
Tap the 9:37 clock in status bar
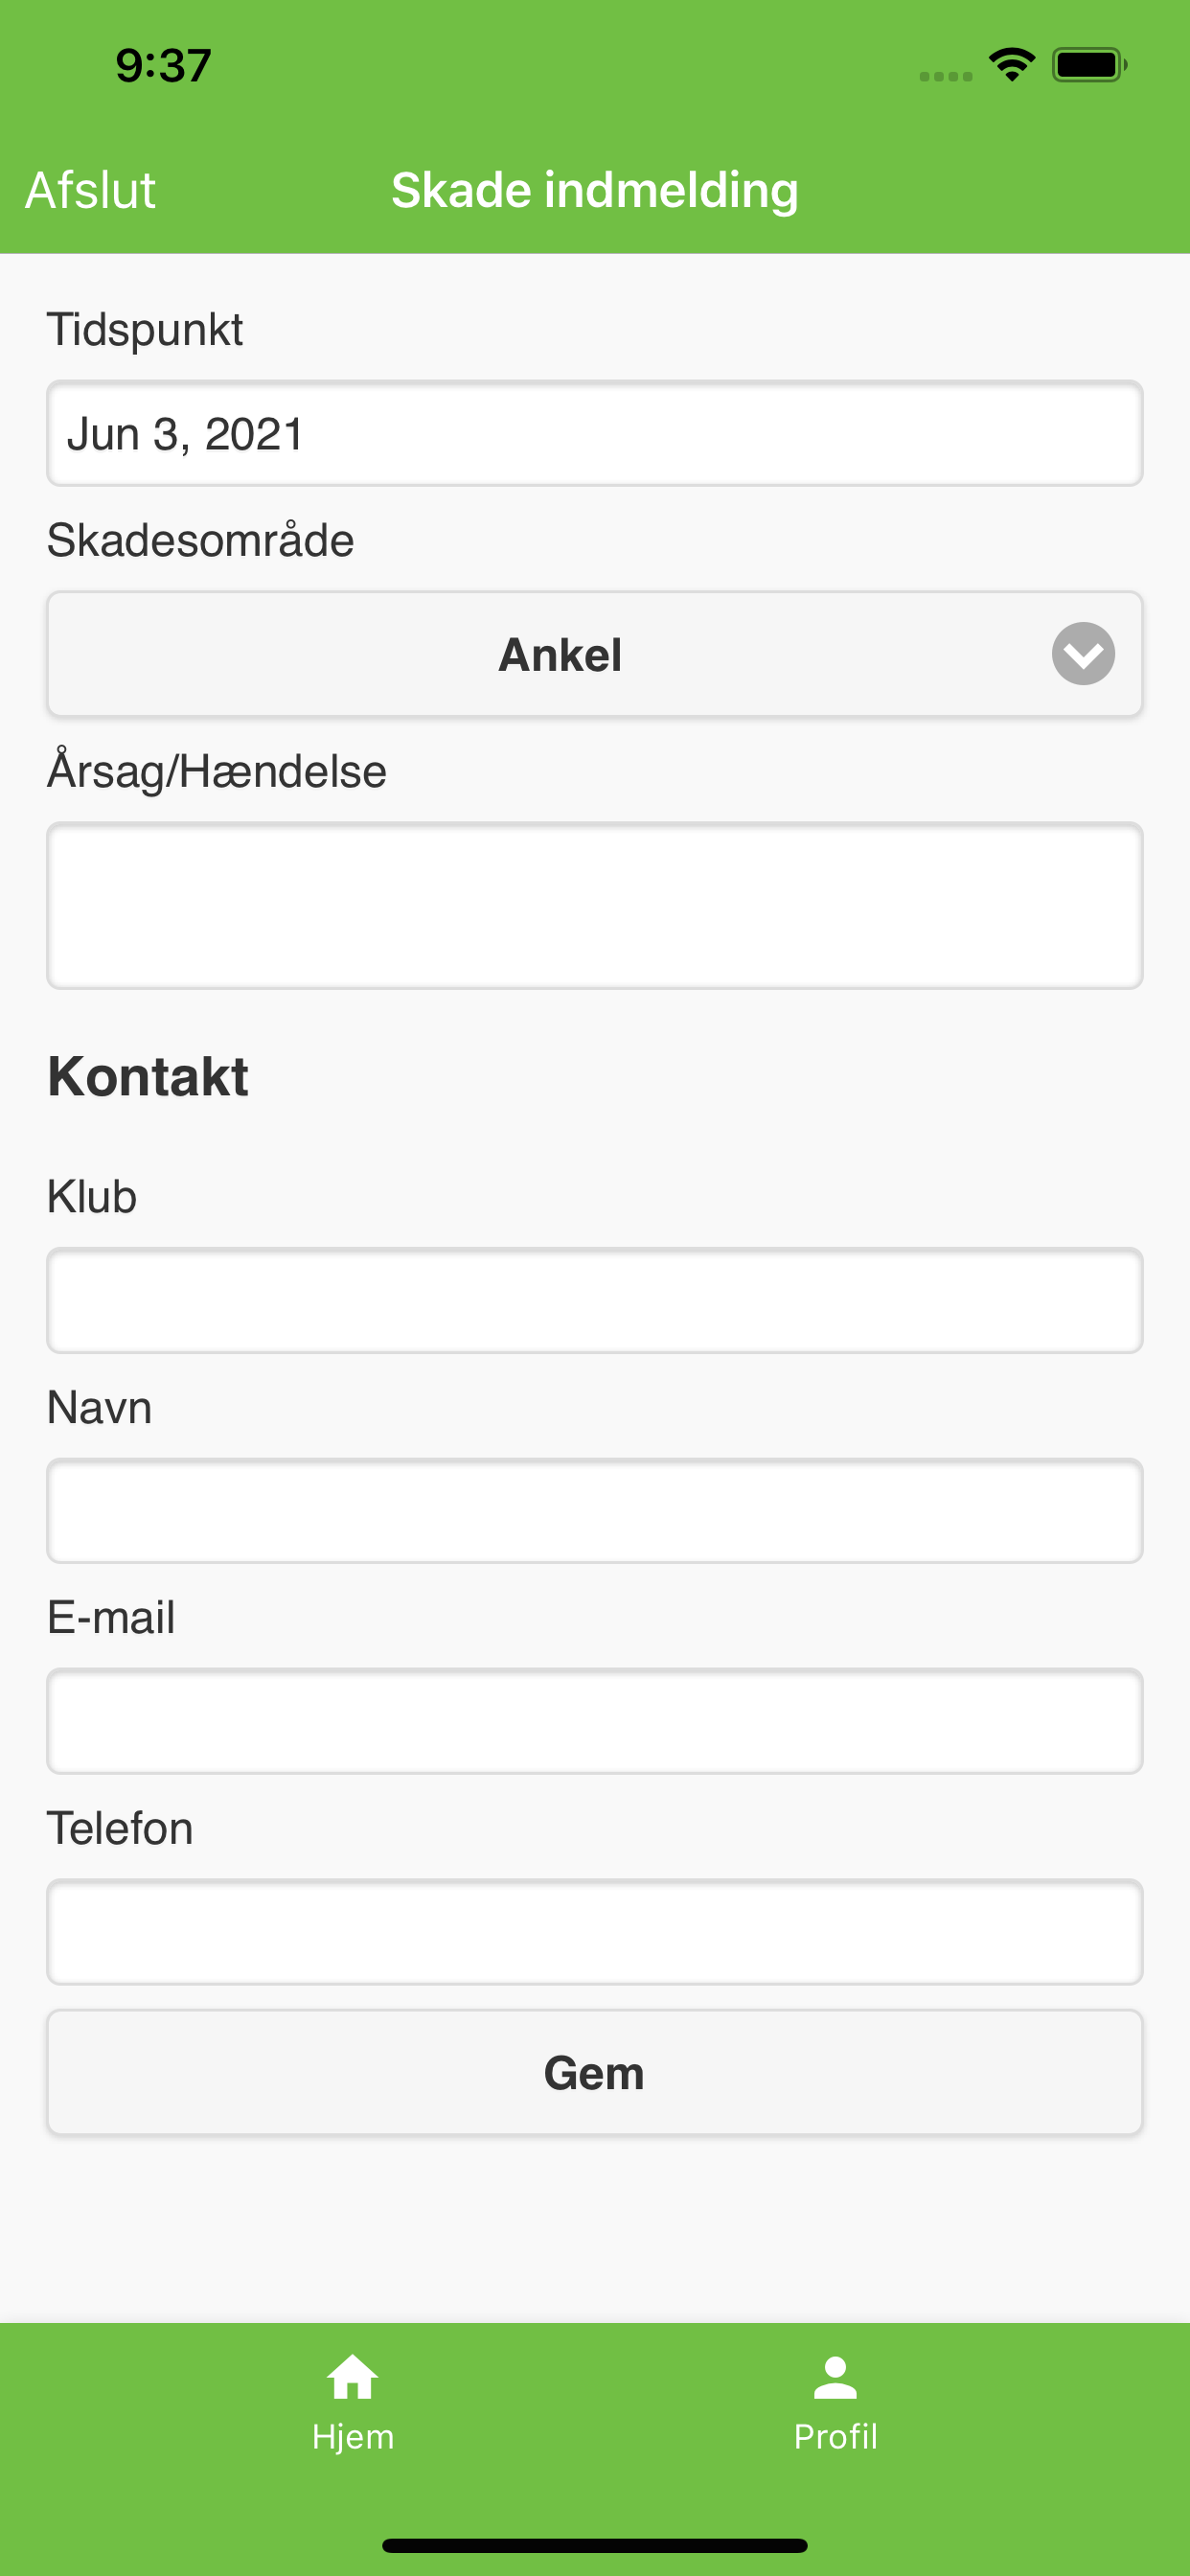163,66
